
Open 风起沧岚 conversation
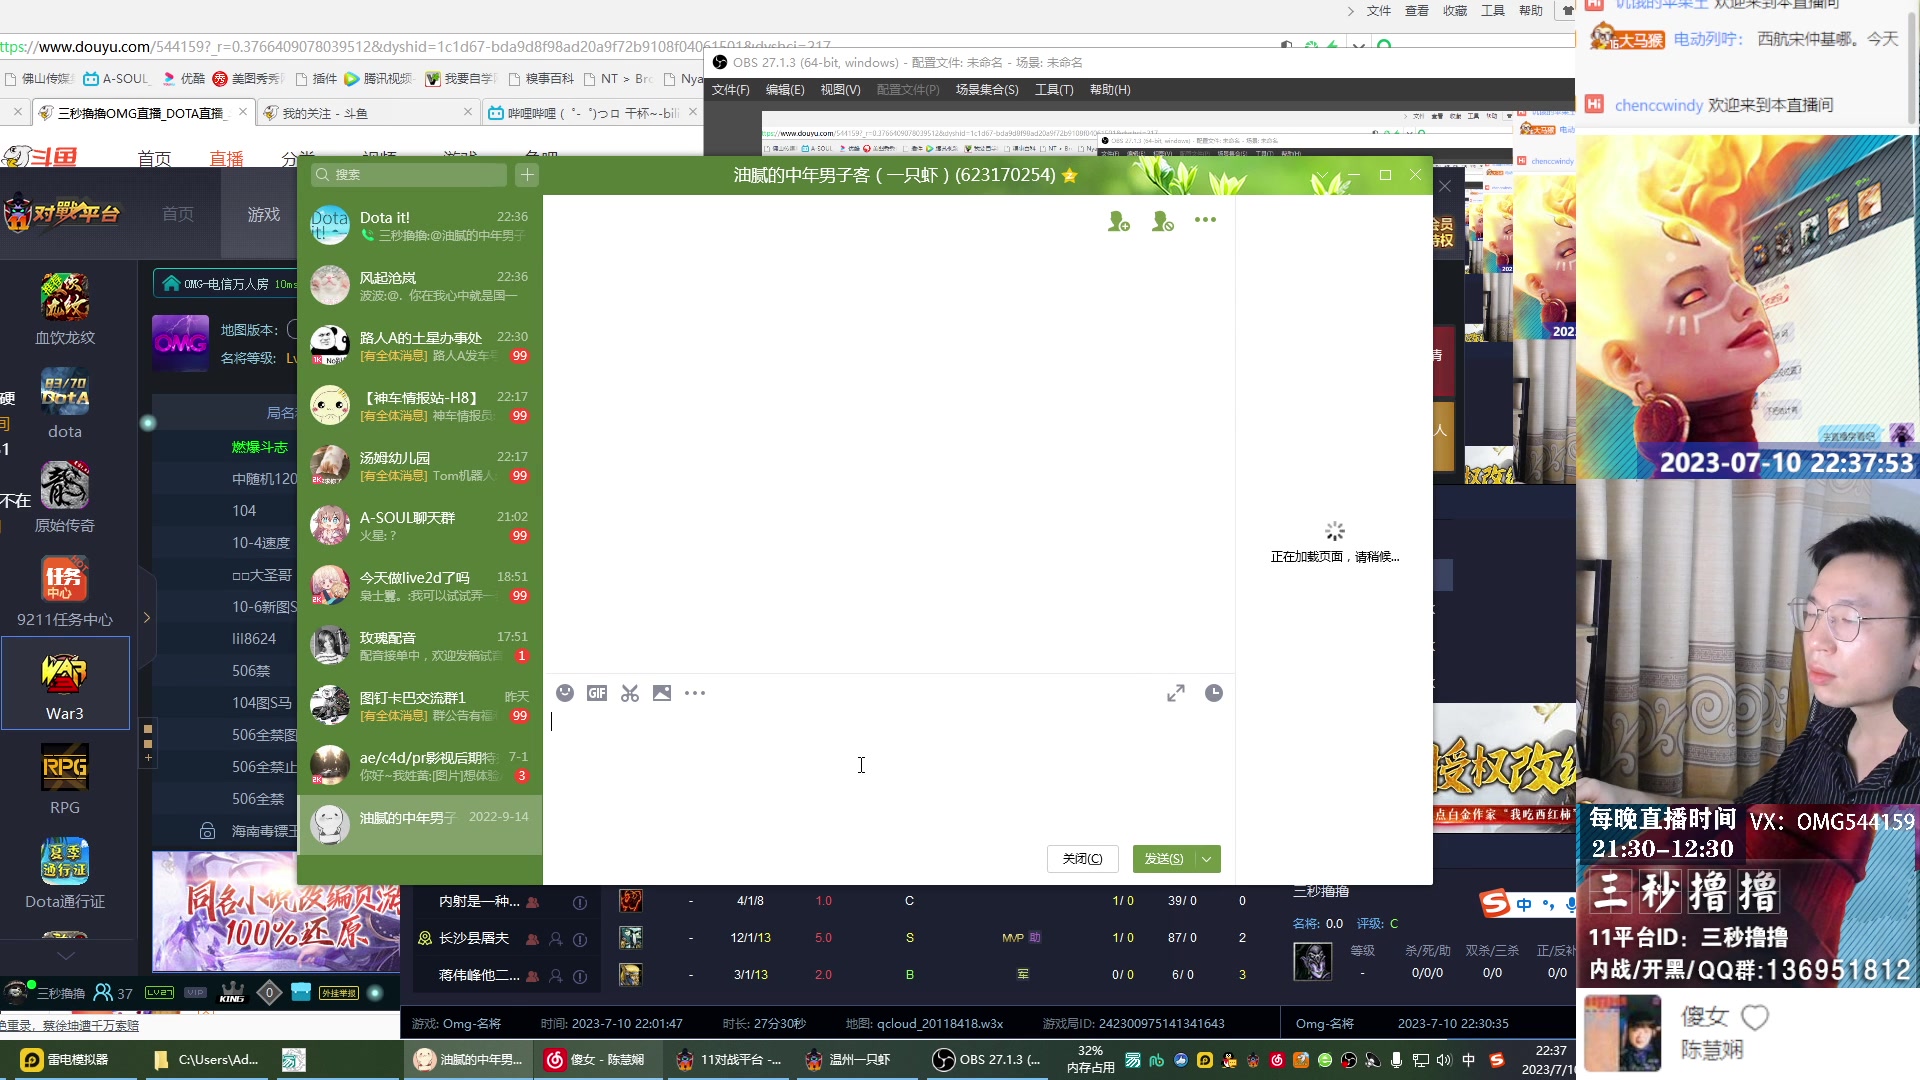coord(420,285)
